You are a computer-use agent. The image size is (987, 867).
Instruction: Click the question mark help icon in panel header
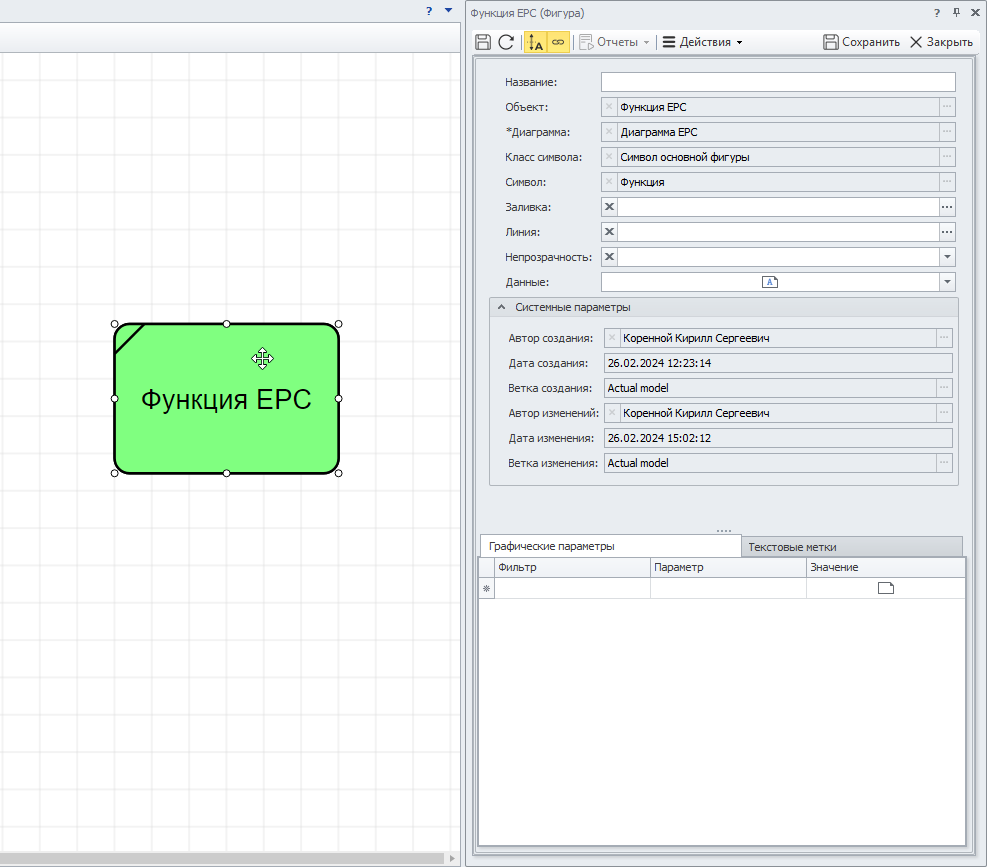937,13
